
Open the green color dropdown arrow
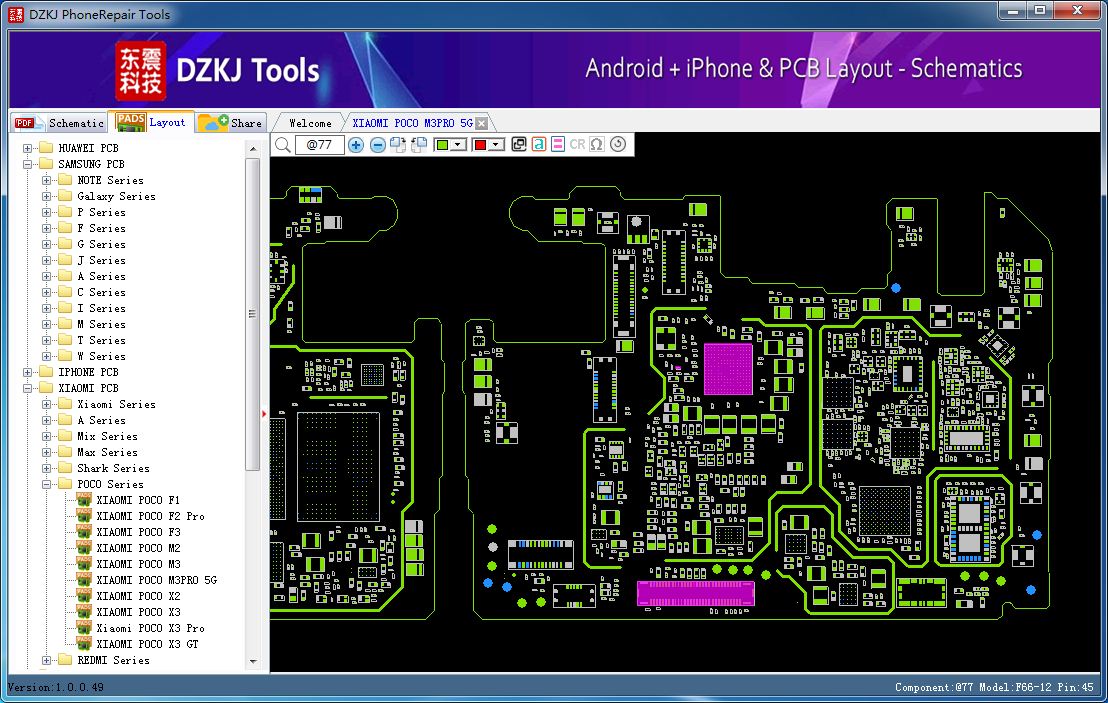point(459,145)
